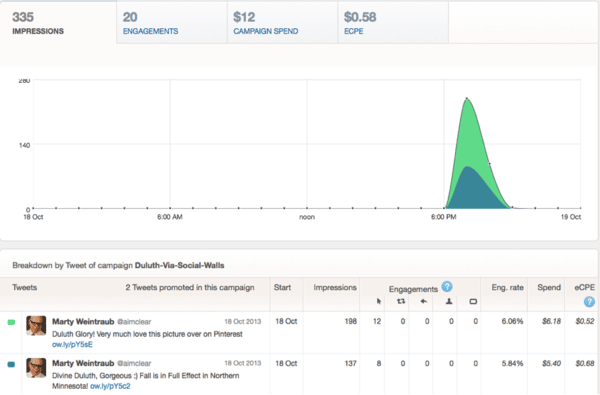Click the clicks cursor icon column header

(x=378, y=302)
